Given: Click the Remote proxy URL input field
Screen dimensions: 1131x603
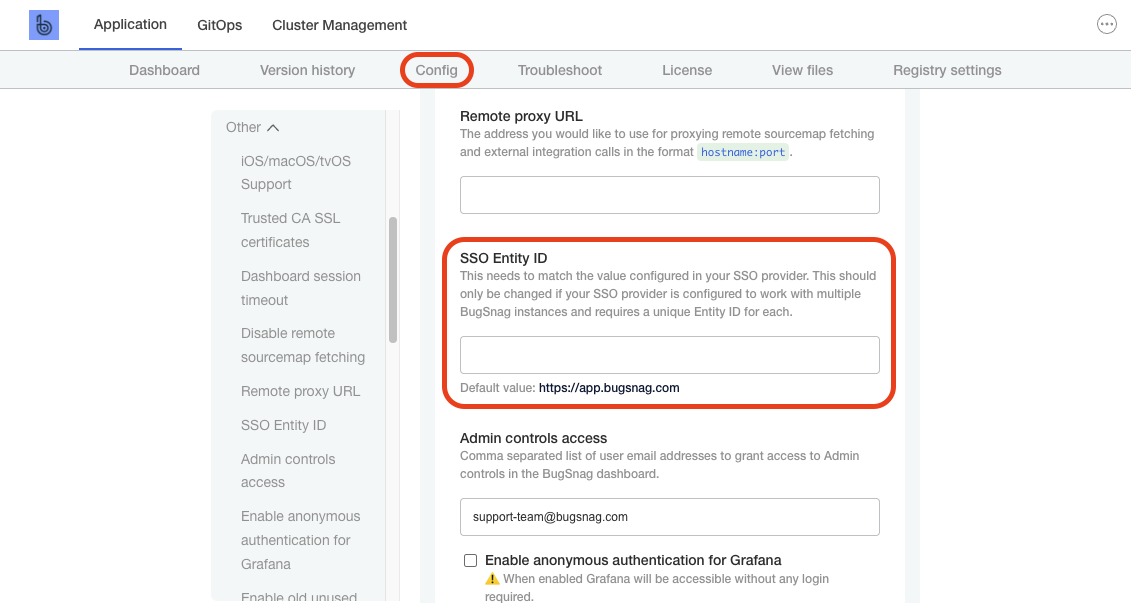Looking at the screenshot, I should (669, 195).
